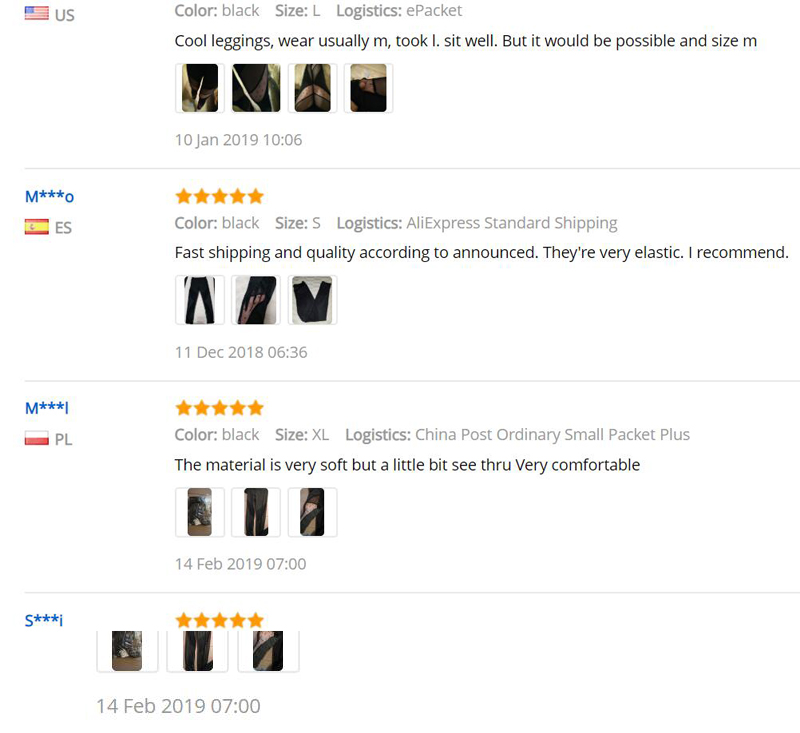
Task: Click the star rating beside S***i
Action: click(219, 620)
